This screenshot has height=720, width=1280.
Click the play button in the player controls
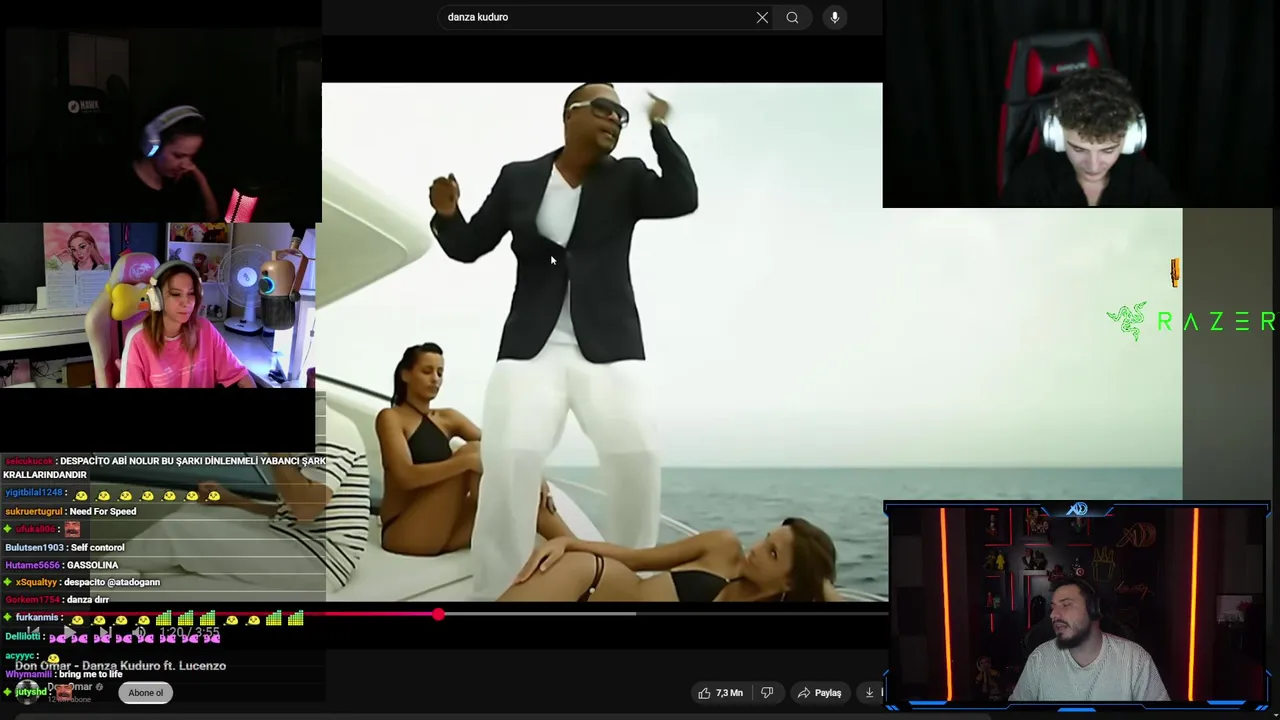pos(68,632)
